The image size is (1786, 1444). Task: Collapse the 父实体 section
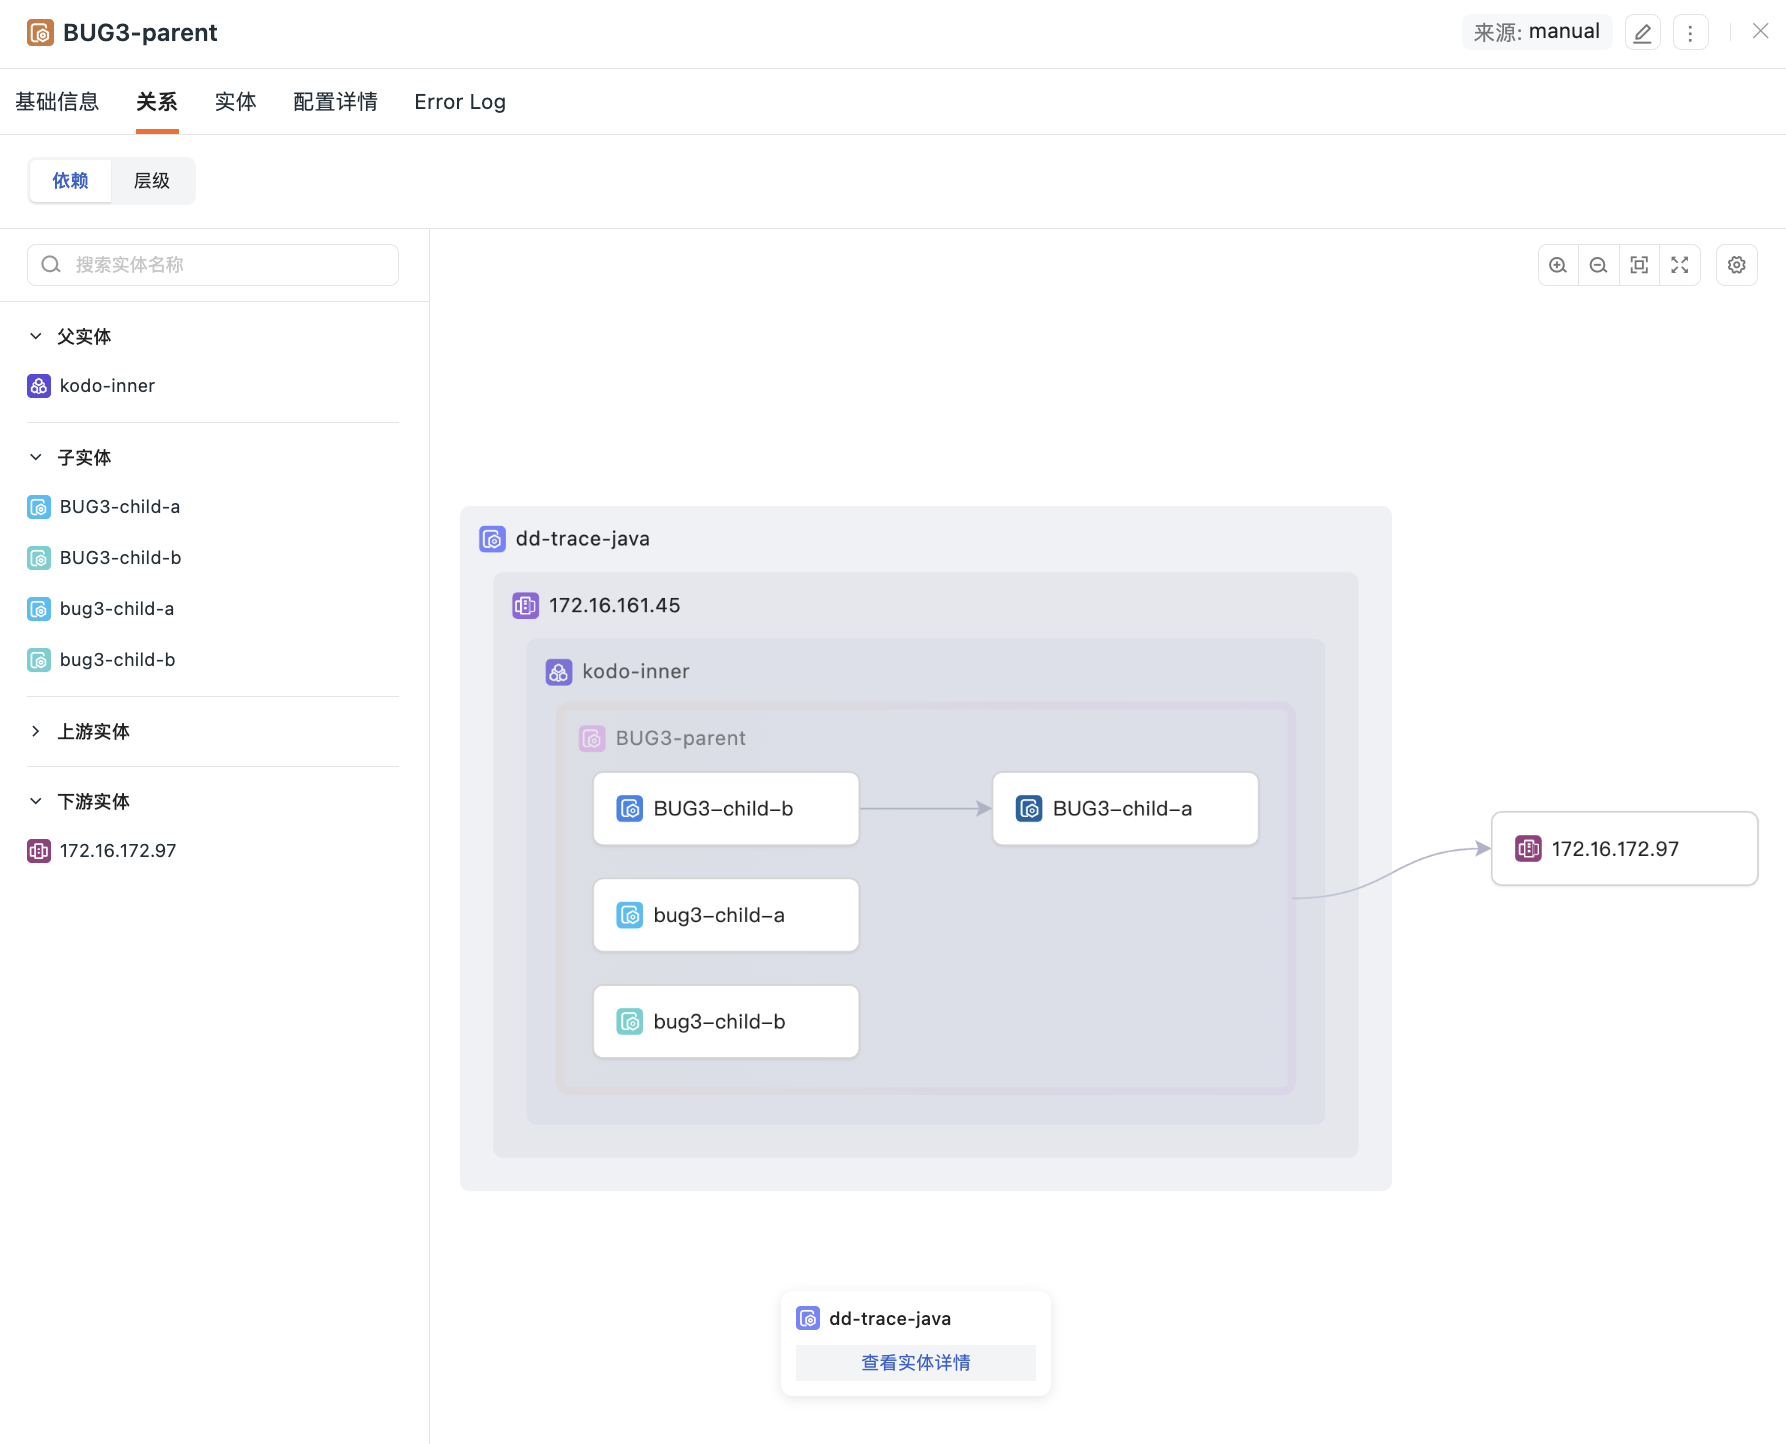click(36, 336)
